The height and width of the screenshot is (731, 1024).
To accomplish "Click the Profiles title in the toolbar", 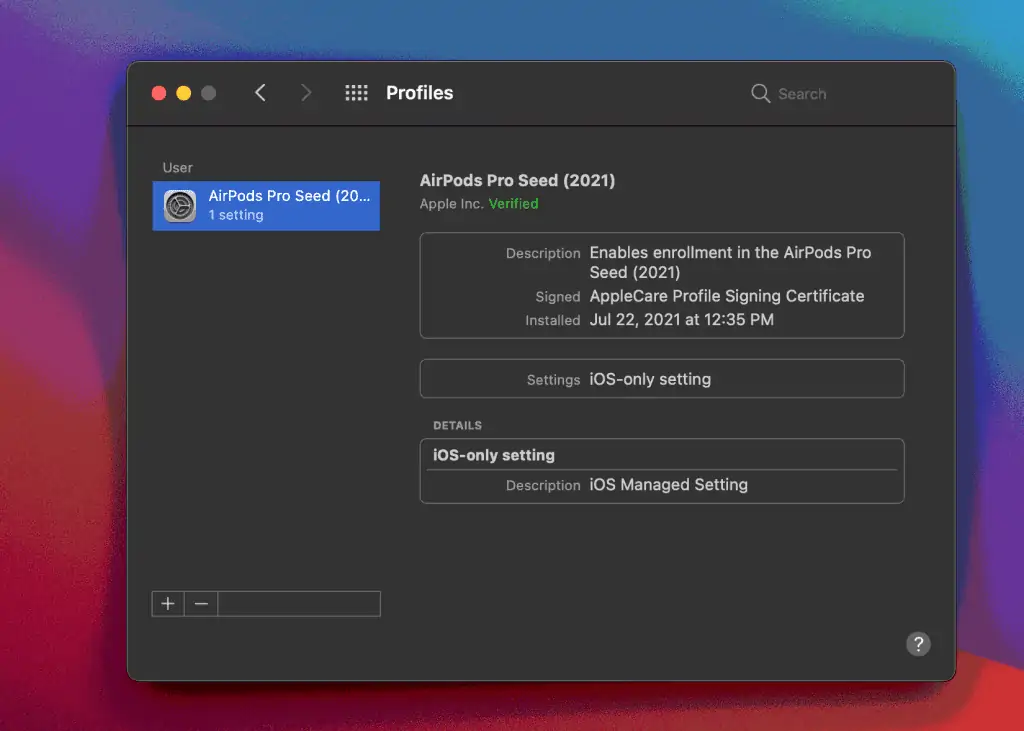I will coord(419,92).
